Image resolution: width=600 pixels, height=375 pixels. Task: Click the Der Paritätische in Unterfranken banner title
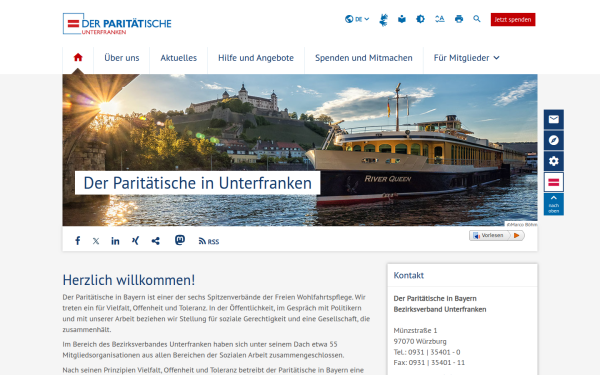pos(197,183)
